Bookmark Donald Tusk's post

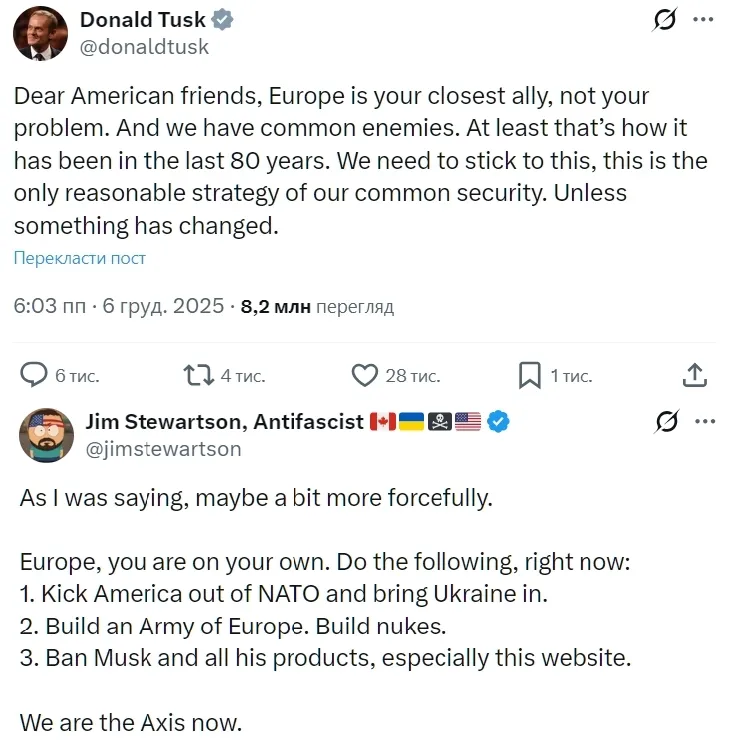[529, 375]
